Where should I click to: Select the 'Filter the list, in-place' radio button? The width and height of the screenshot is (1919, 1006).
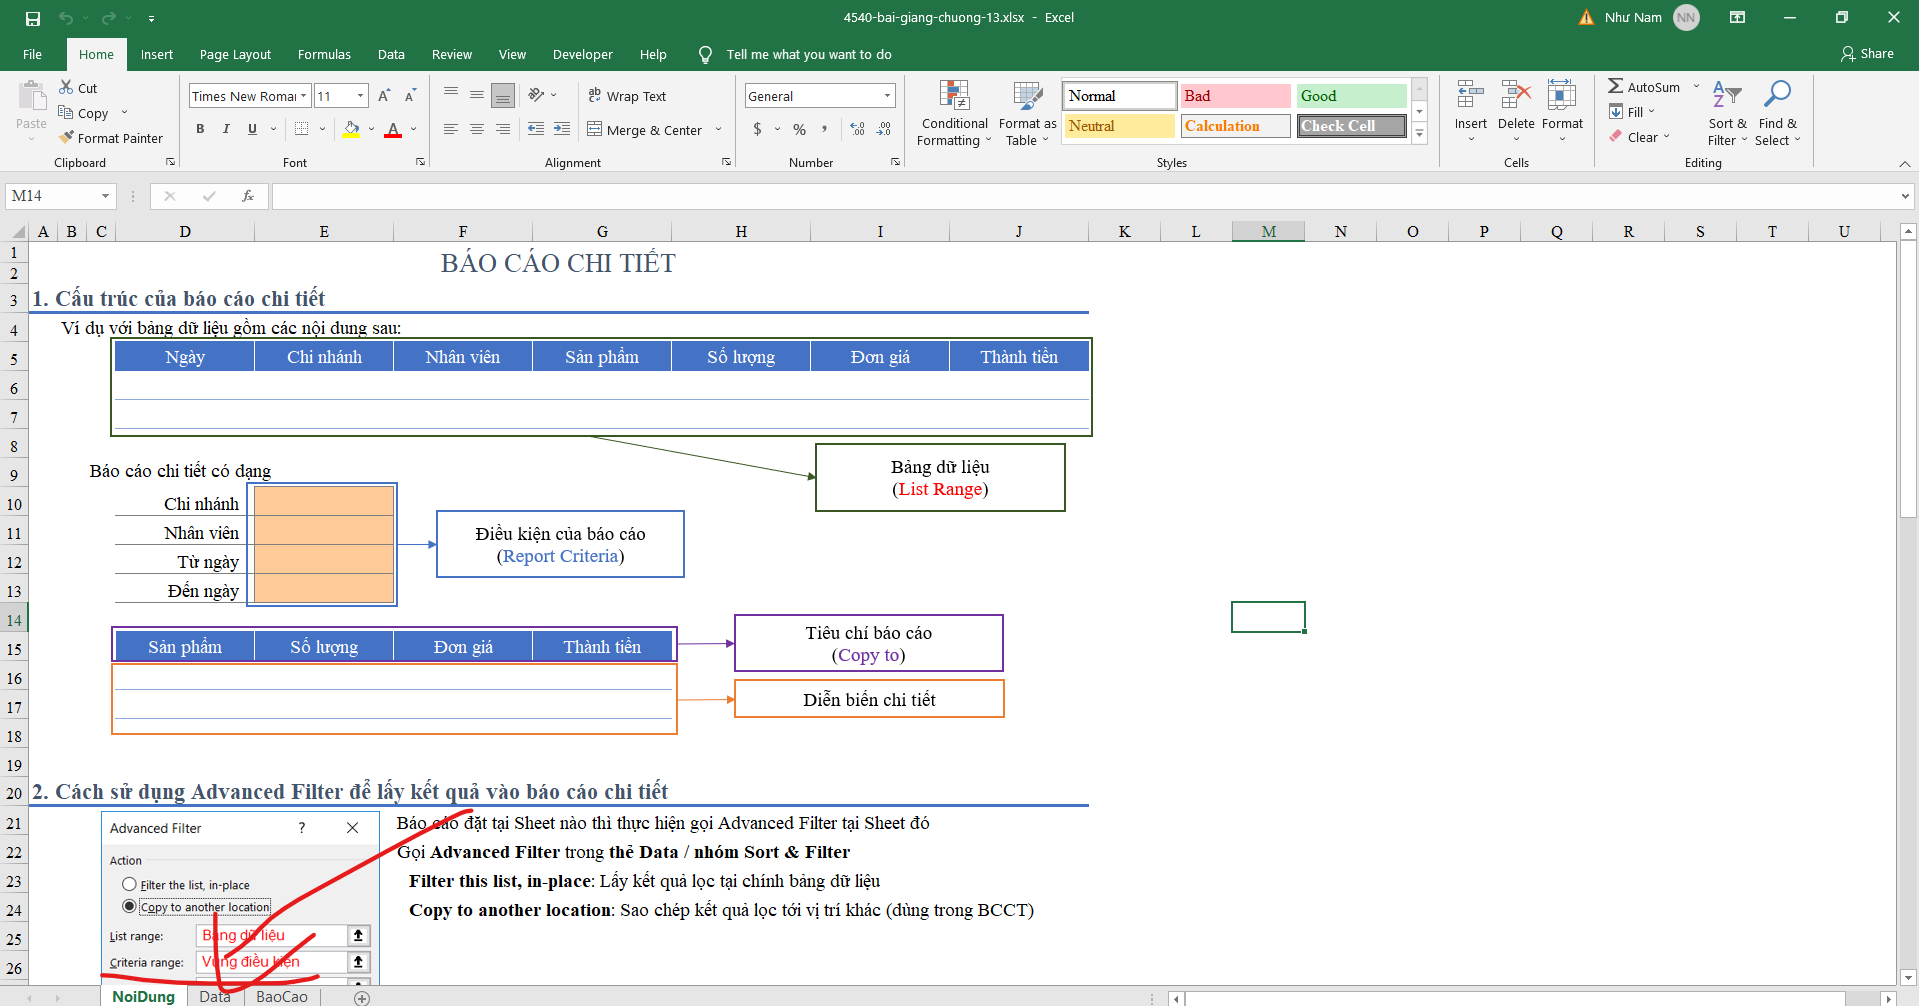129,885
